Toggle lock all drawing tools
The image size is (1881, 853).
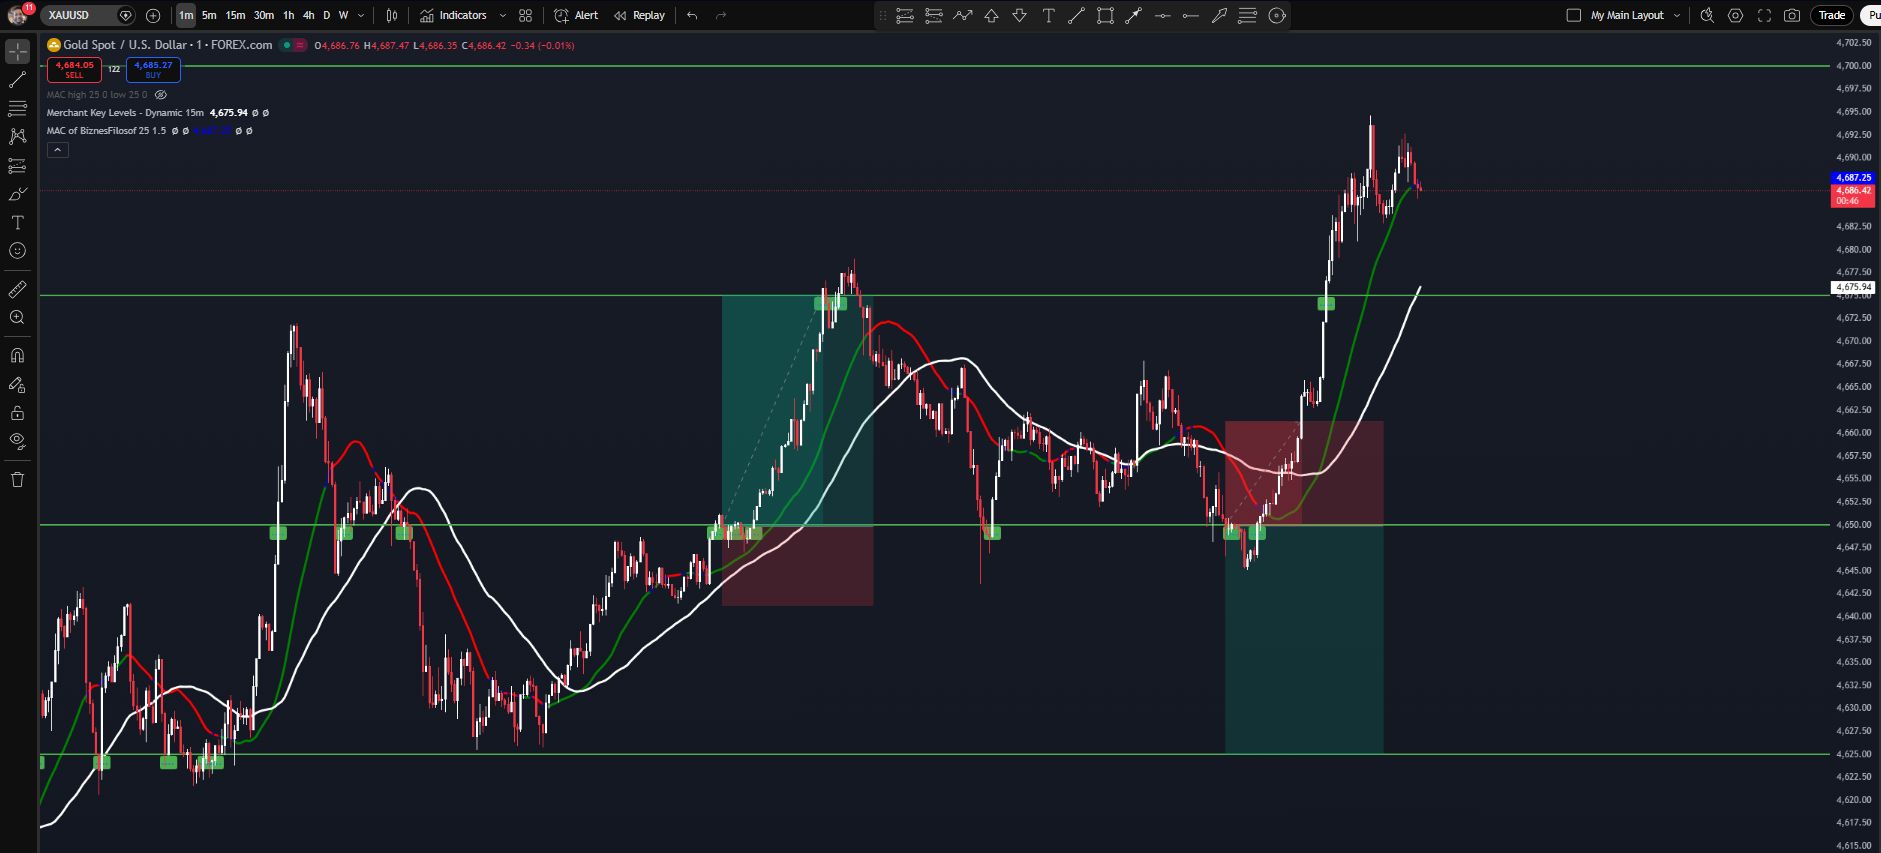pos(17,413)
